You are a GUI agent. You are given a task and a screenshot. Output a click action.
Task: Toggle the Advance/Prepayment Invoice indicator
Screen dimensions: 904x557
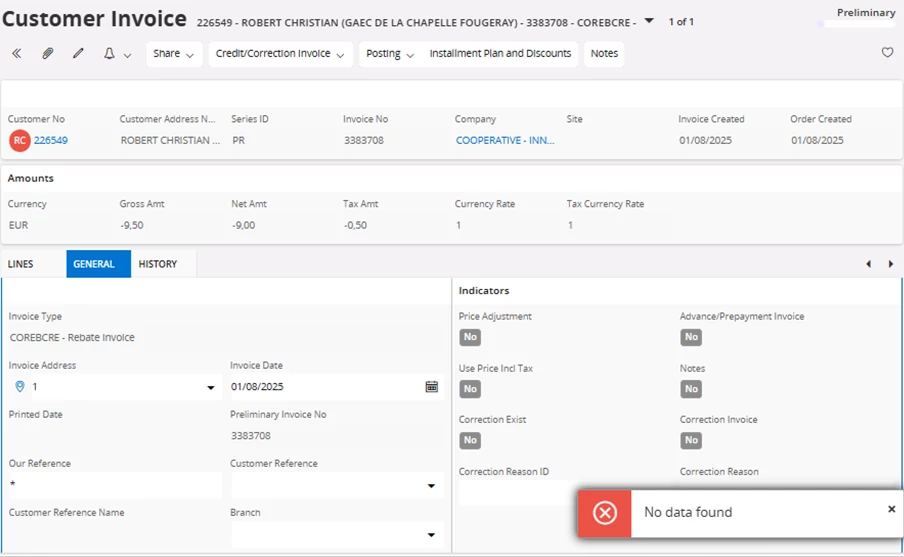(691, 337)
